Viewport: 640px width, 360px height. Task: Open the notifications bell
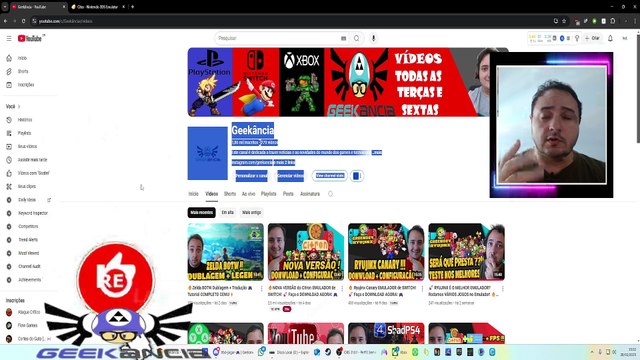(610, 38)
